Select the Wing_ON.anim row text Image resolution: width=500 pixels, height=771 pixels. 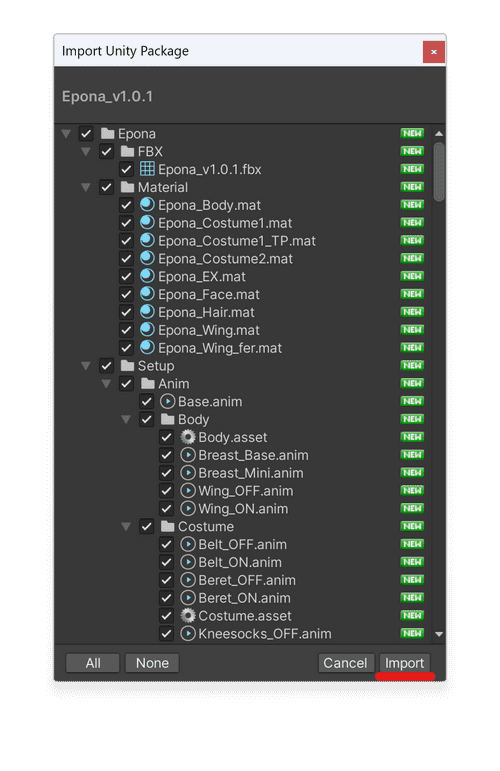243,509
